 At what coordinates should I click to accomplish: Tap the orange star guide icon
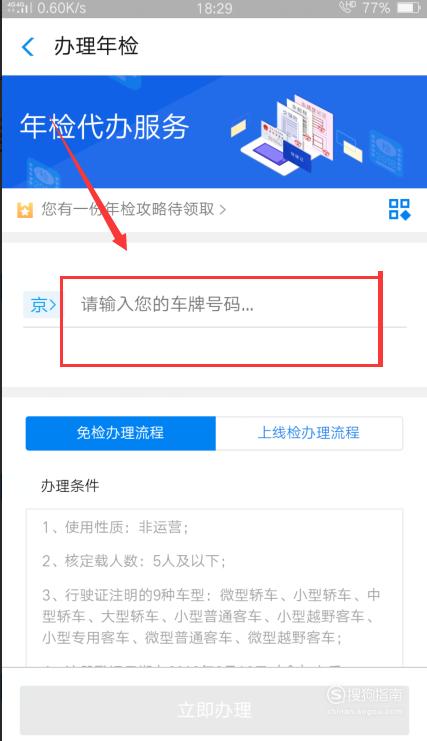point(25,210)
